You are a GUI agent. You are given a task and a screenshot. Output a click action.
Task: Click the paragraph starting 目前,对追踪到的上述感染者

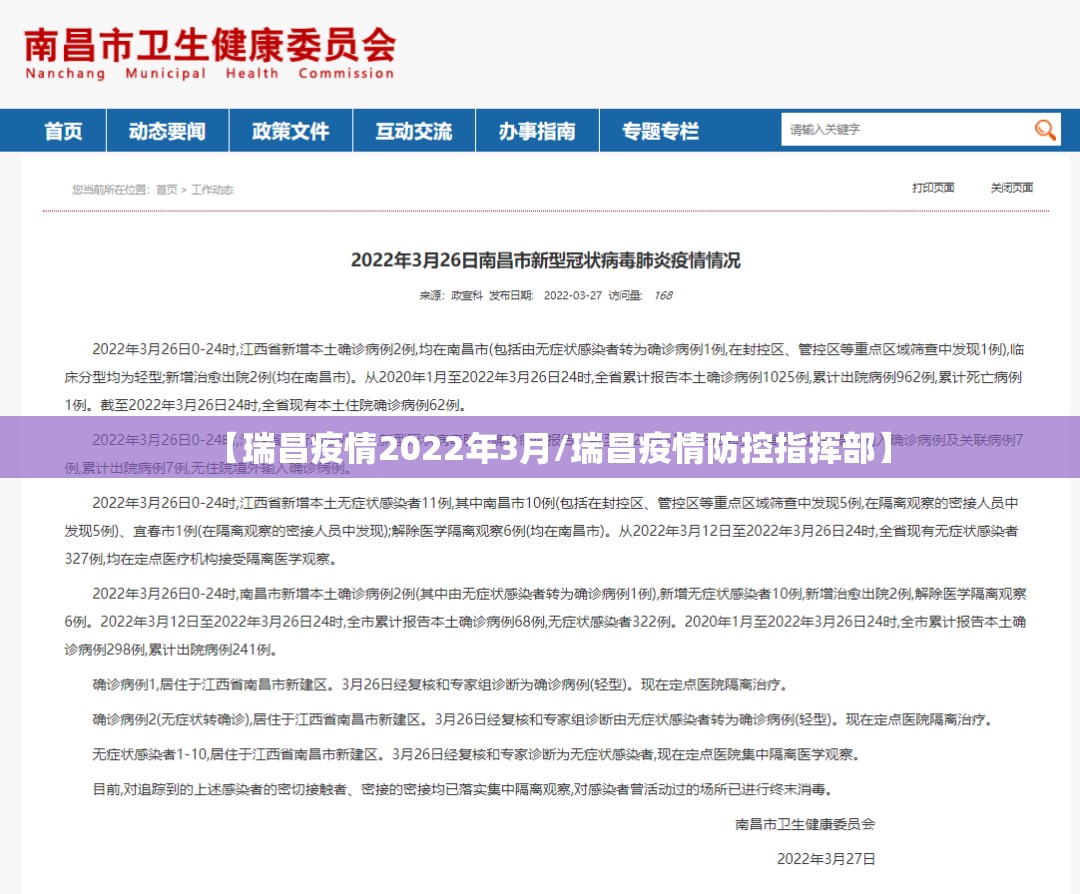[x=463, y=789]
